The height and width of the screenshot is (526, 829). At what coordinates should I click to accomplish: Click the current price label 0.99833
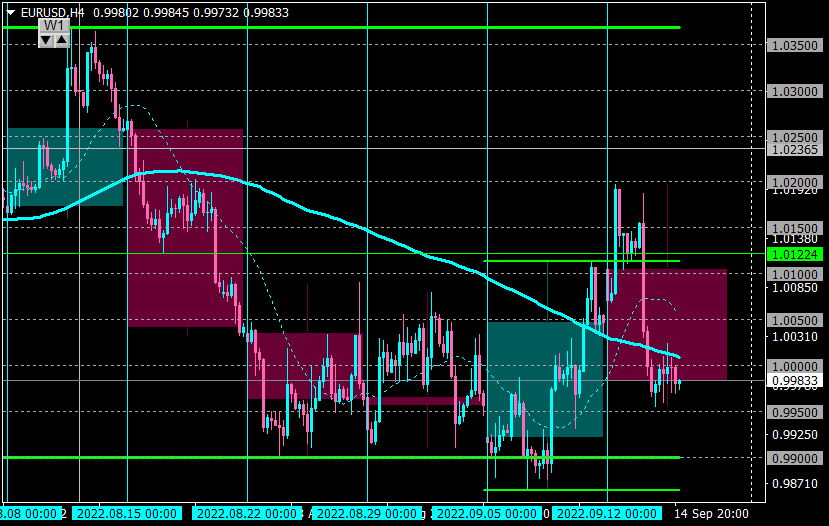[795, 381]
